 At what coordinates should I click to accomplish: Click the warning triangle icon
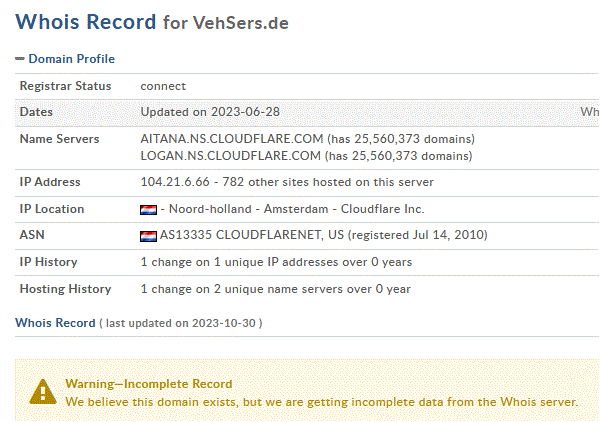43,392
